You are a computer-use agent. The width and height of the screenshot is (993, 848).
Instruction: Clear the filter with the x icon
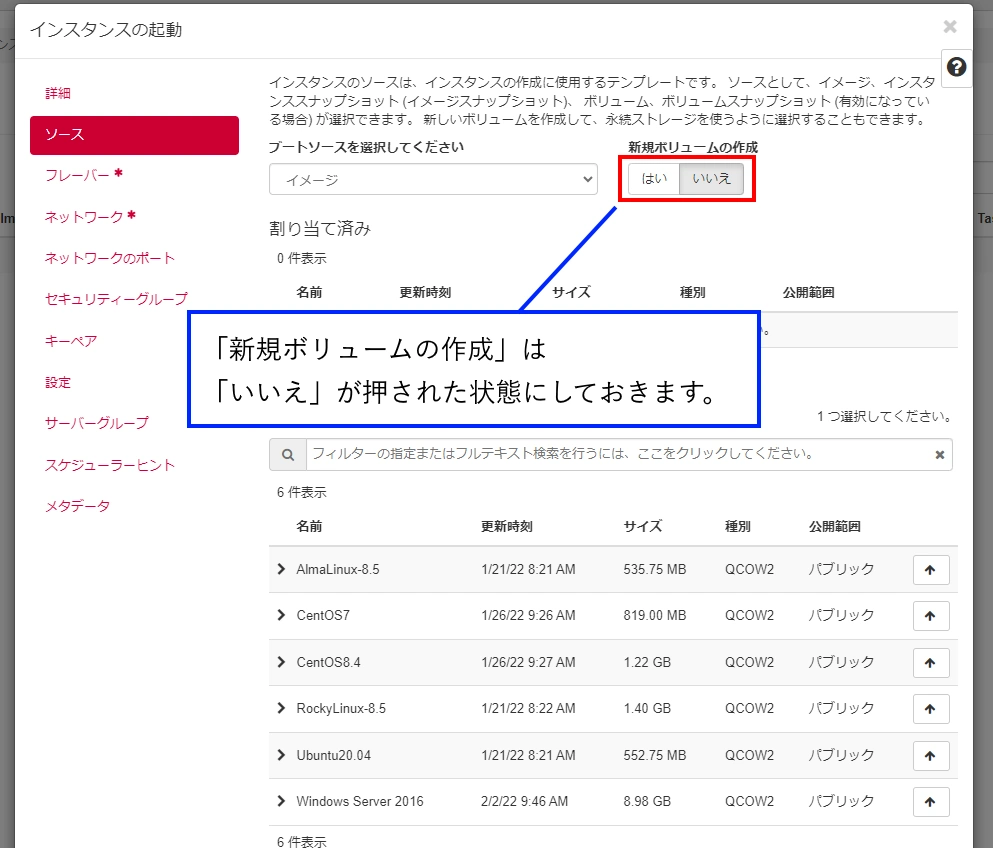[x=939, y=455]
